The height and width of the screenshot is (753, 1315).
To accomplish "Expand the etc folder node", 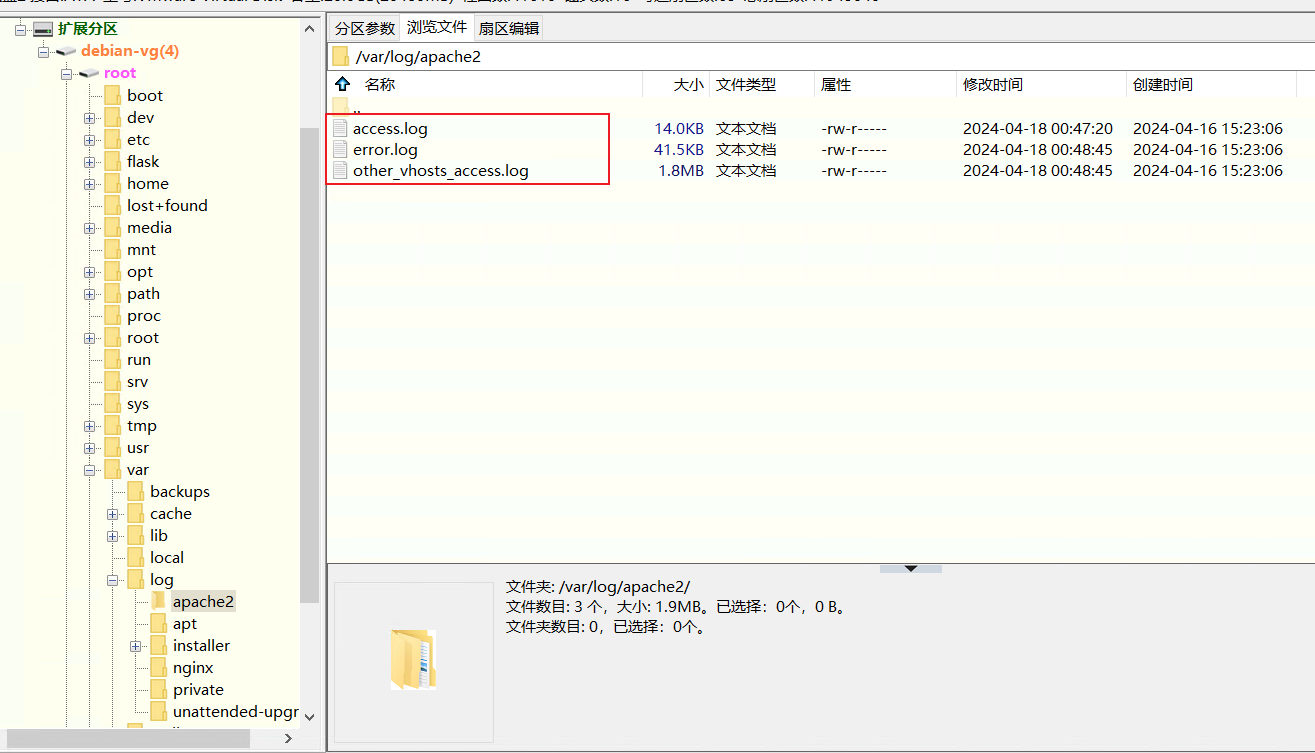I will pos(90,140).
